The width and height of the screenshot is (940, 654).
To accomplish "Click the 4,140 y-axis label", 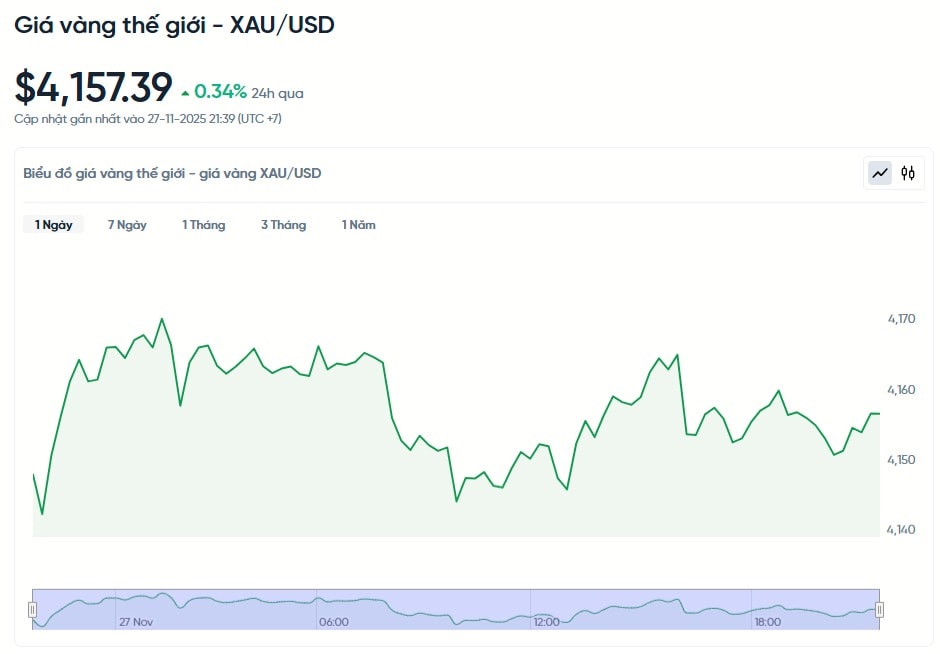I will [901, 529].
